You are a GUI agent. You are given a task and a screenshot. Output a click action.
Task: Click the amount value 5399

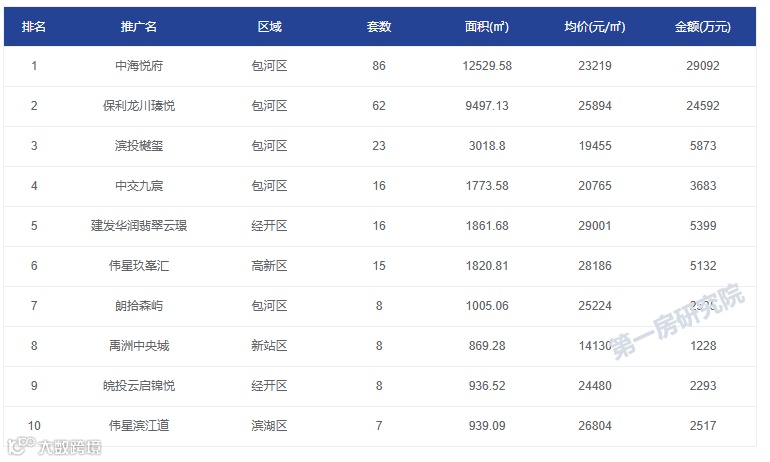(703, 226)
